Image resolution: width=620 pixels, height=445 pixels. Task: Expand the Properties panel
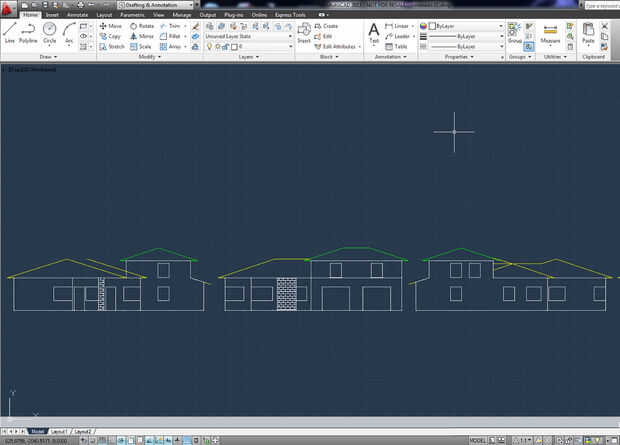459,57
